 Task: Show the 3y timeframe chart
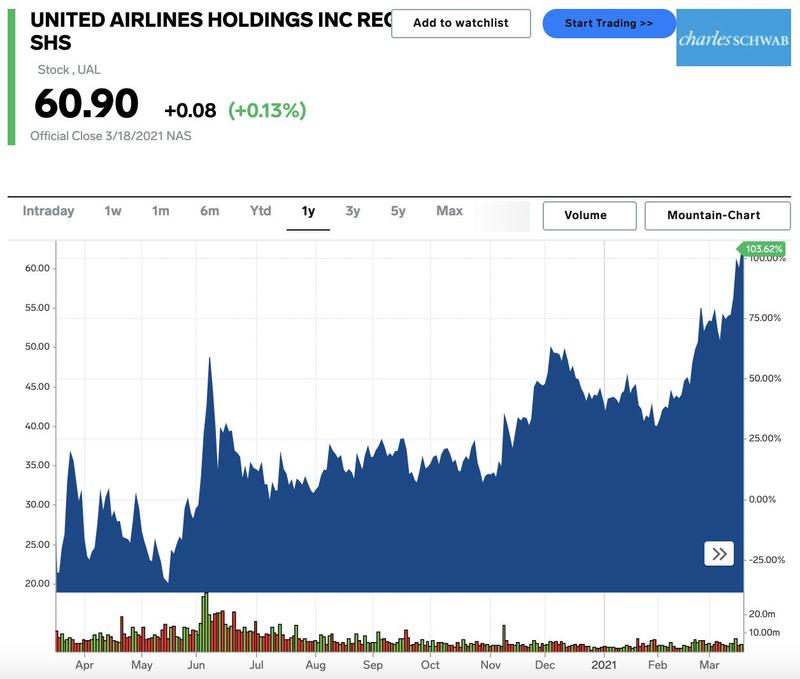353,211
